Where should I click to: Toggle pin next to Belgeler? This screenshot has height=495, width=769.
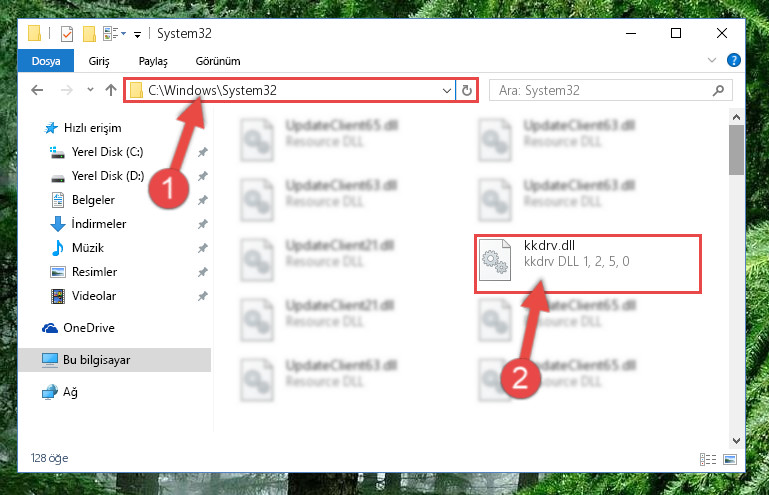203,200
